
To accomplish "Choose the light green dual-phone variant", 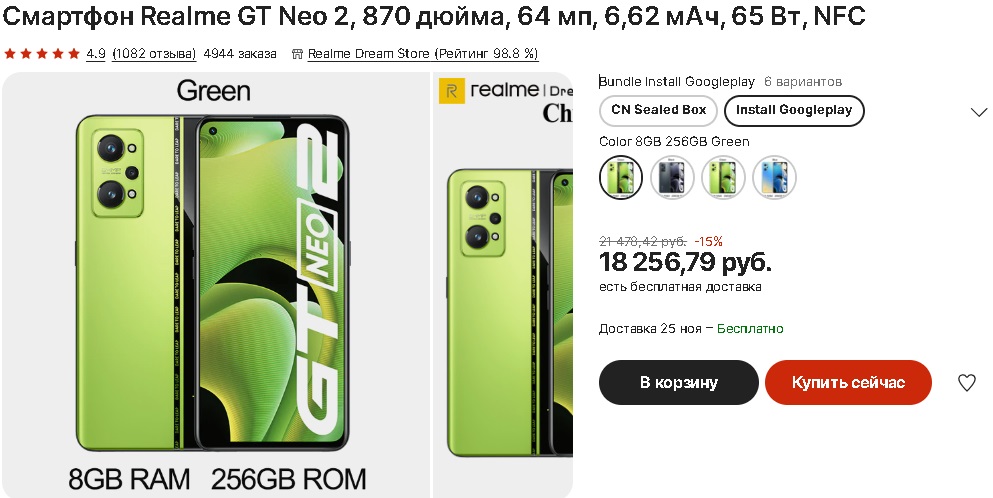I will tap(723, 177).
